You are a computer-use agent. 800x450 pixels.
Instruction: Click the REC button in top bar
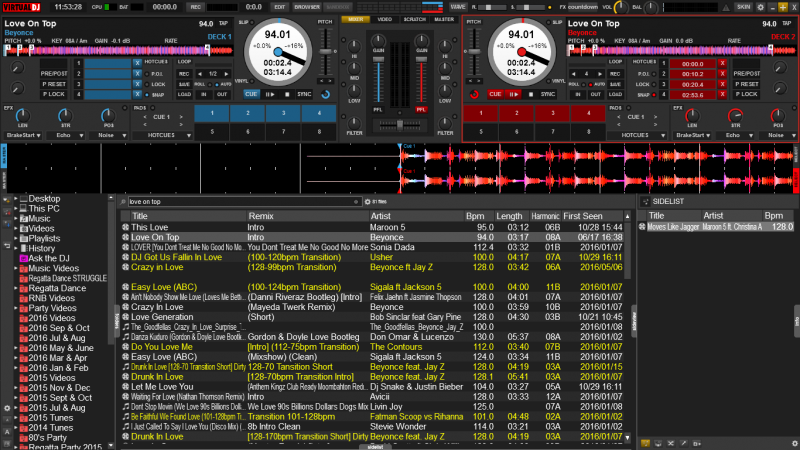[x=195, y=7]
